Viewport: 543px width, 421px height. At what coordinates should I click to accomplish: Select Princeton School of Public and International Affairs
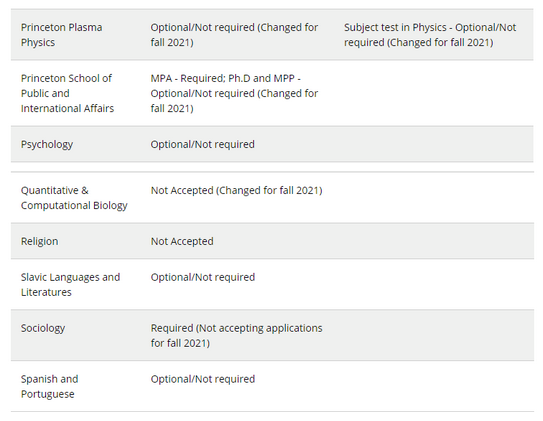pos(67,93)
